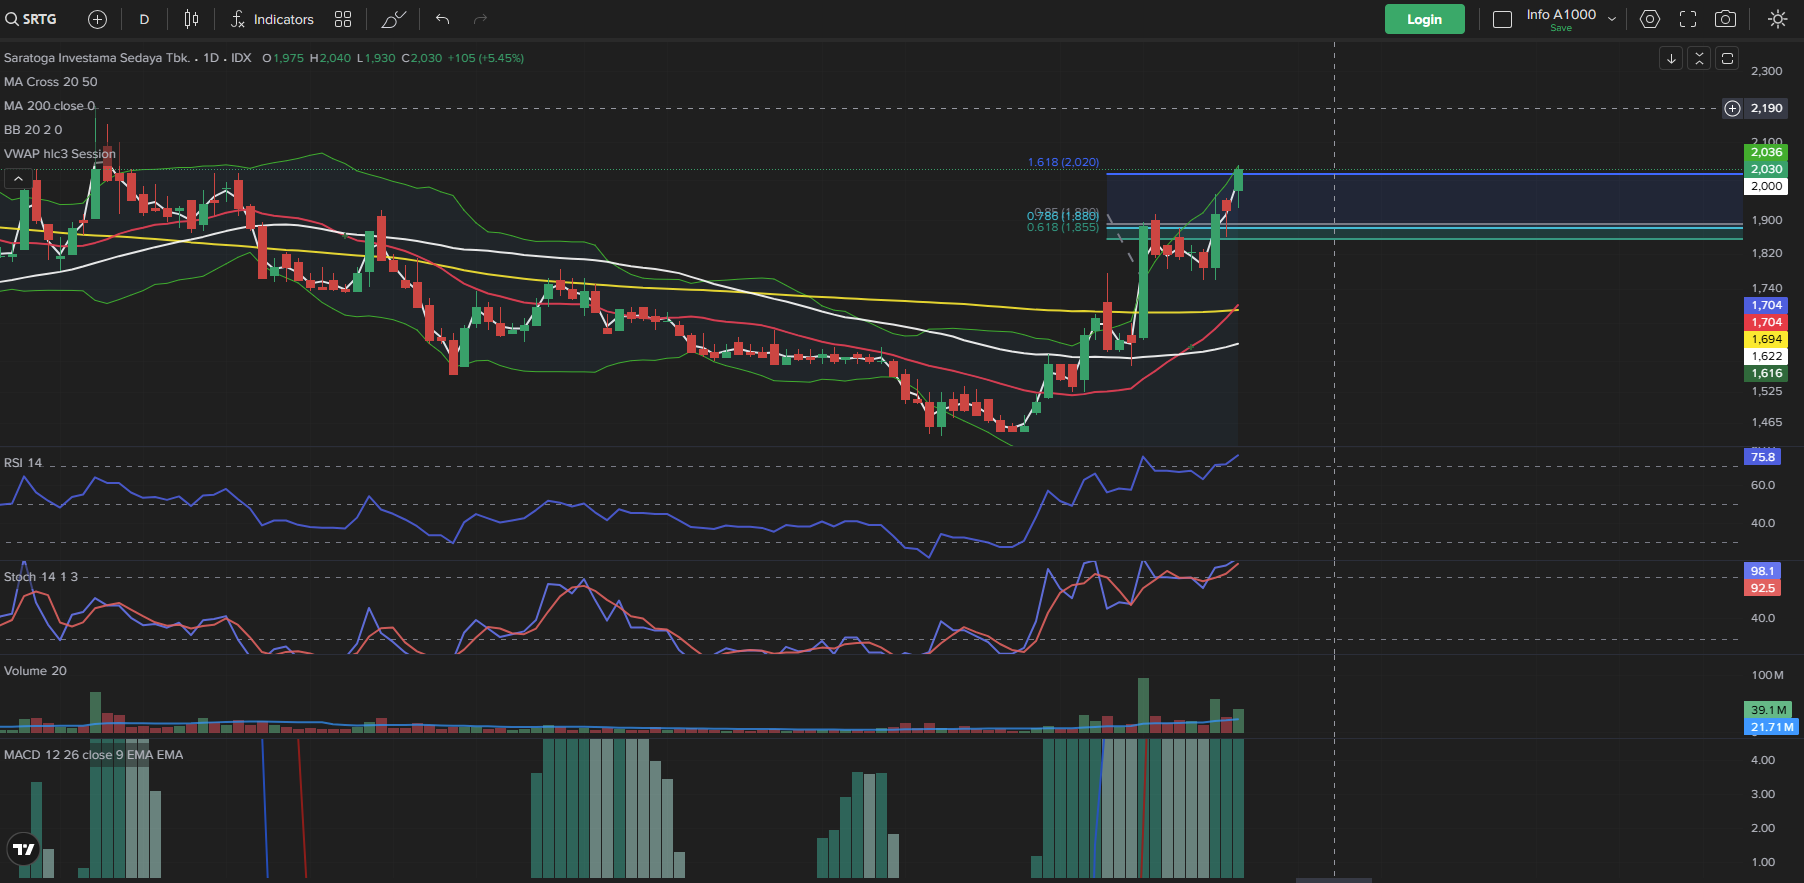Select the BB 20 2 0 indicator label

pyautogui.click(x=33, y=130)
